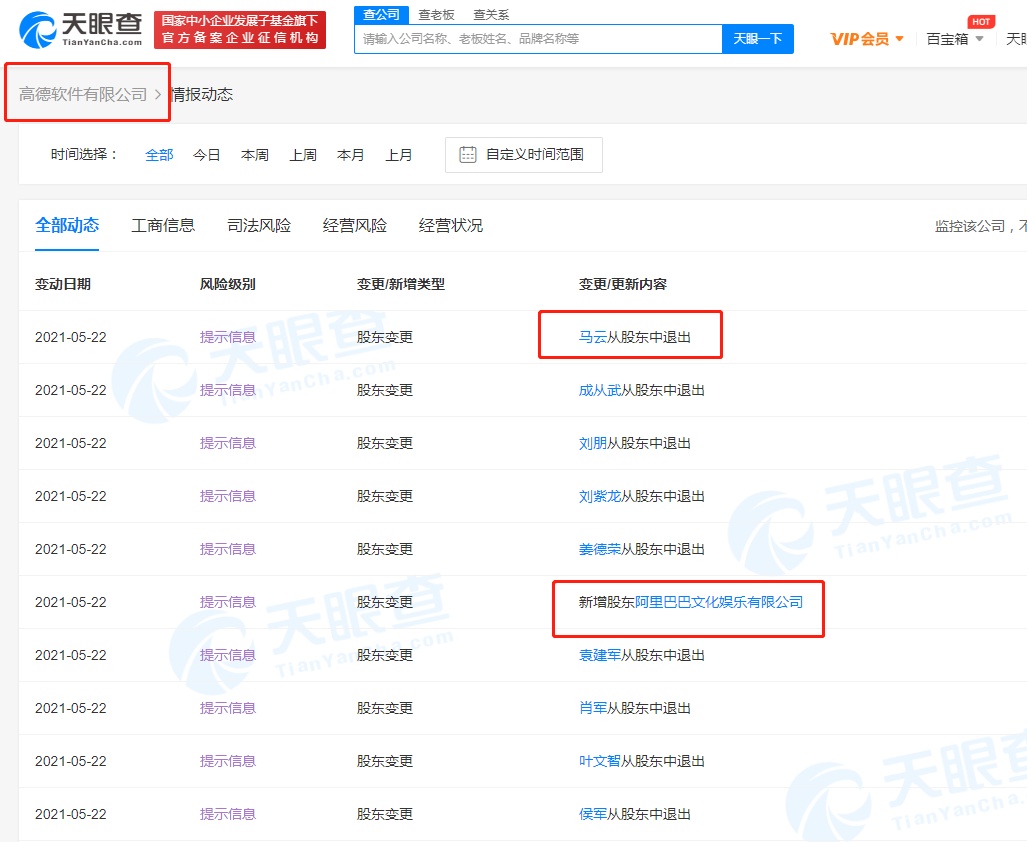Click 股东变更 in the 肖军 row
Image resolution: width=1027 pixels, height=842 pixels.
(385, 708)
